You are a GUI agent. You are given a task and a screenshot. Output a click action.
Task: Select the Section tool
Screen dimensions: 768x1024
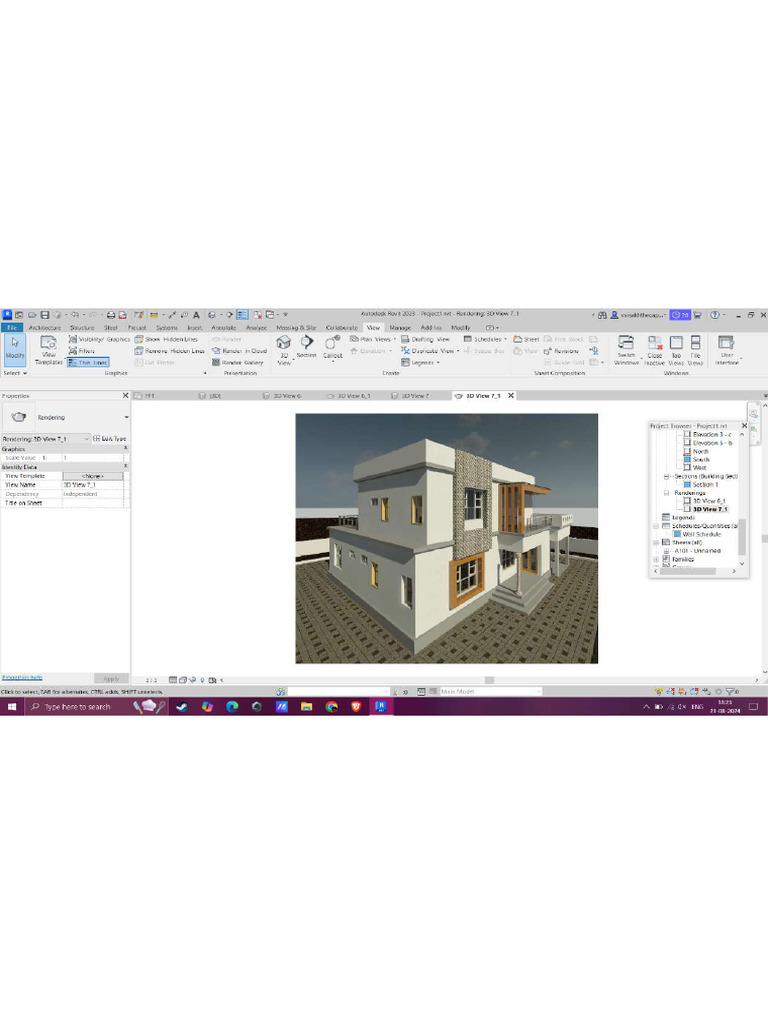click(306, 347)
